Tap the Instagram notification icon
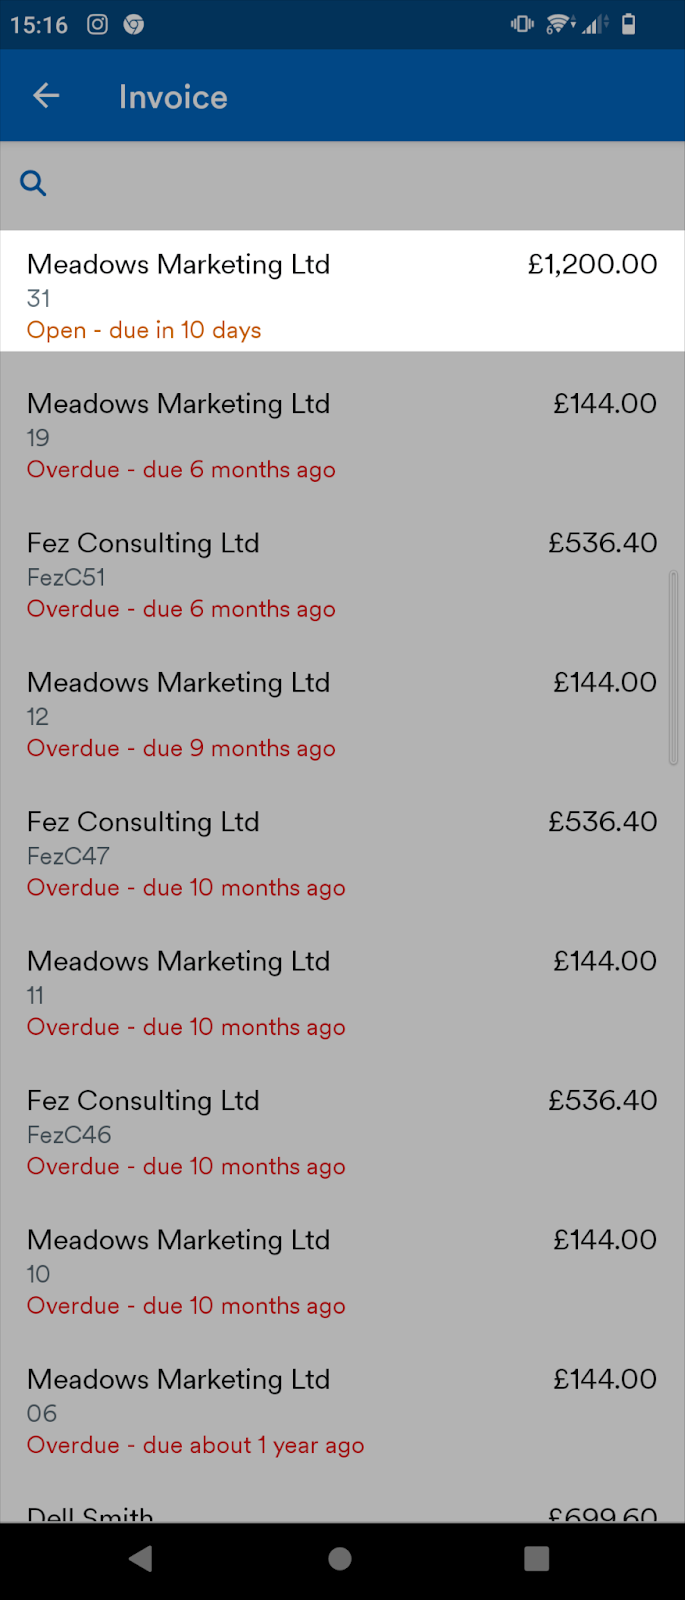The image size is (685, 1600). click(96, 24)
